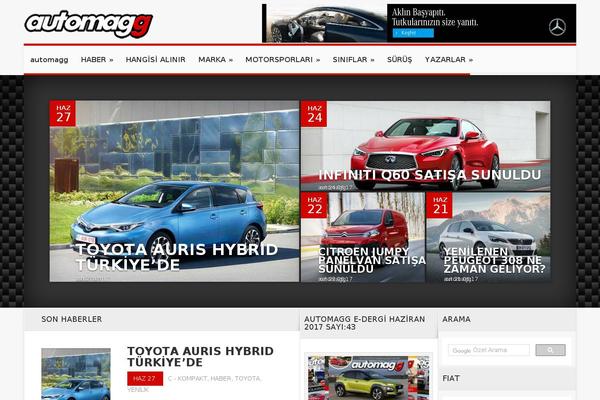600x400 pixels.
Task: Open the Mercedes banner ad car image
Action: [x=325, y=23]
